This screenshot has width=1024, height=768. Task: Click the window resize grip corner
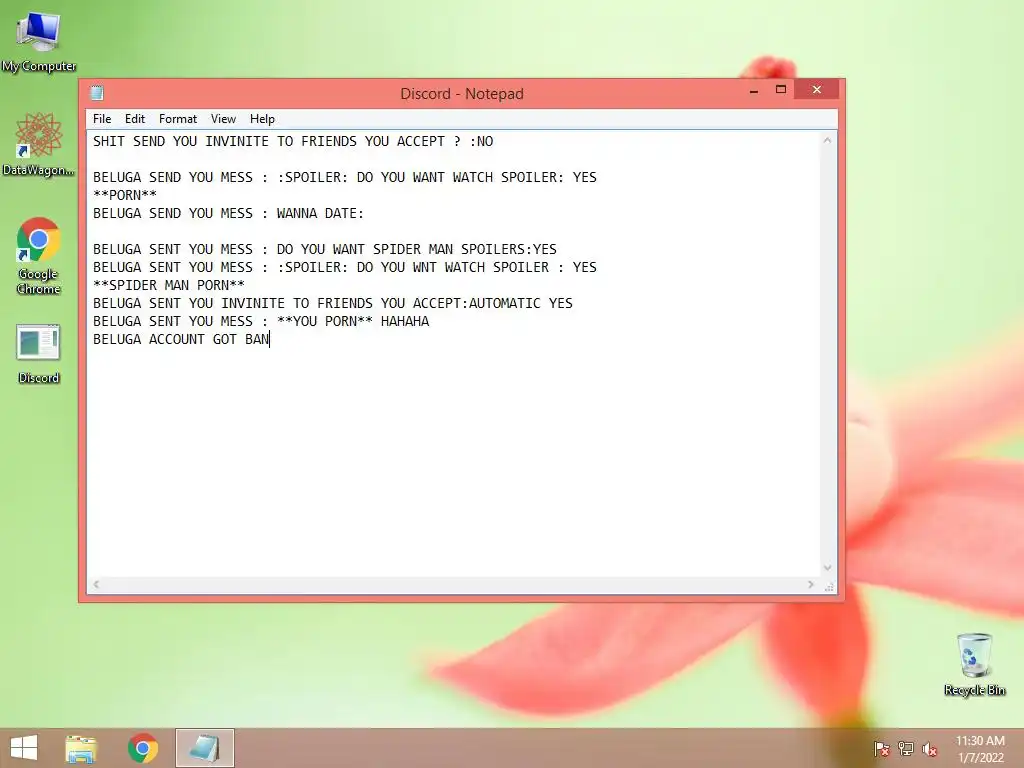829,586
